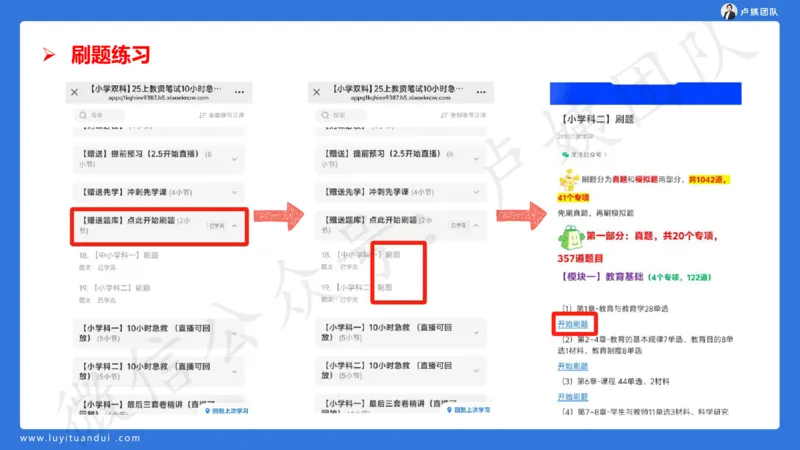The height and width of the screenshot is (450, 800).
Task: Tap 回到上次学习 button in left phone
Action: point(227,411)
